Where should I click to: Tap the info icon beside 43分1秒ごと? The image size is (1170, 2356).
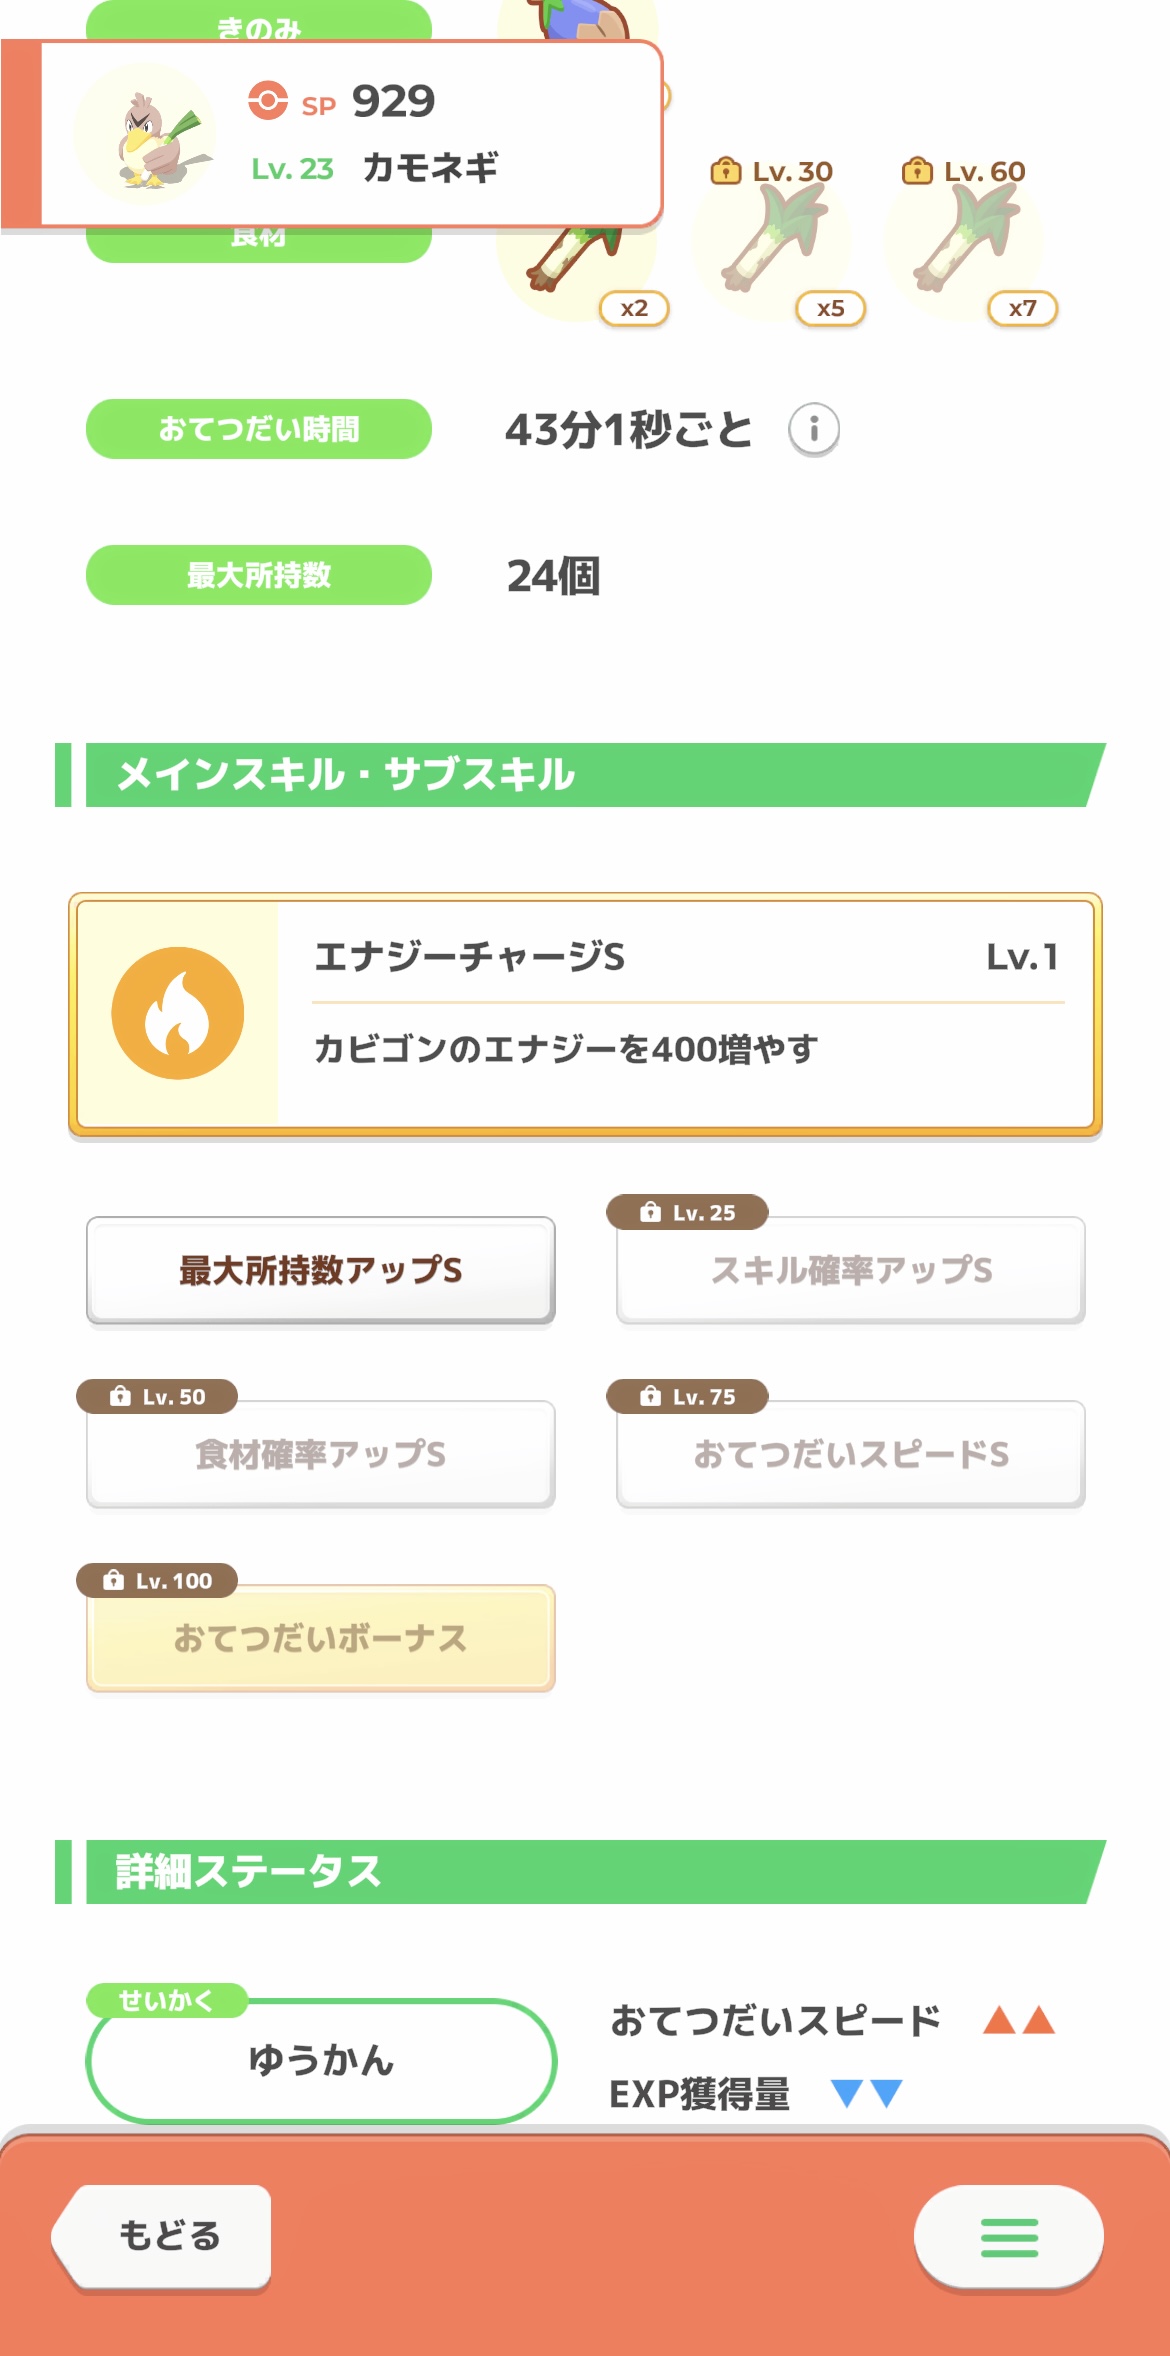[814, 430]
